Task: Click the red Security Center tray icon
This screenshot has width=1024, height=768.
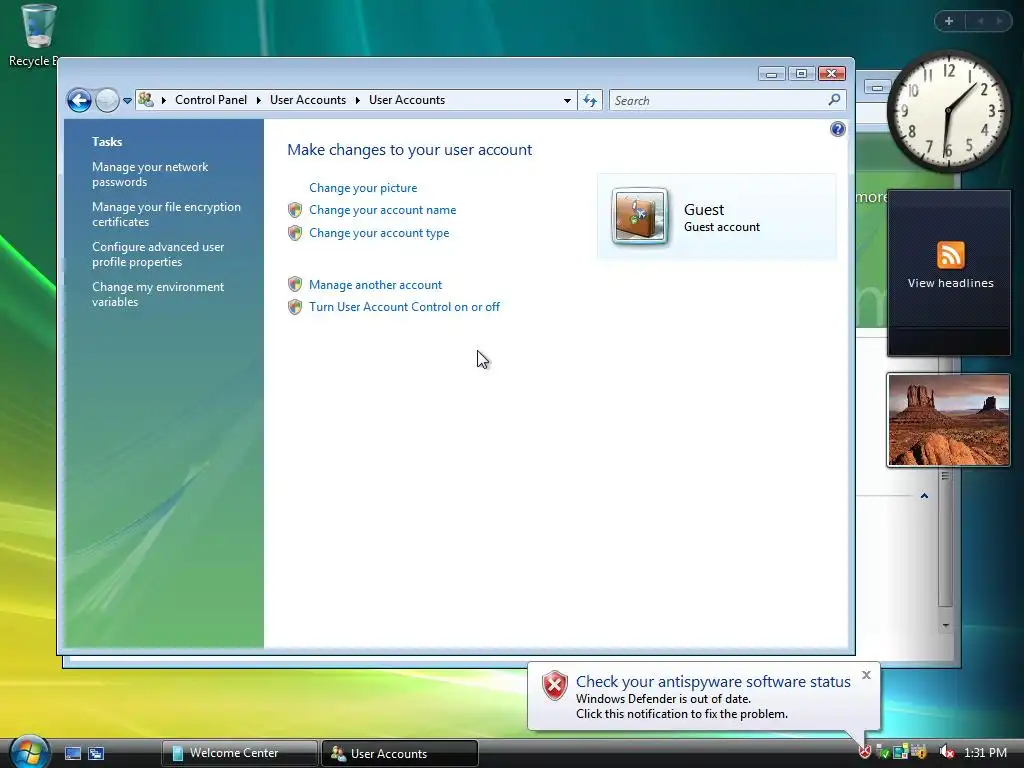Action: pos(865,753)
